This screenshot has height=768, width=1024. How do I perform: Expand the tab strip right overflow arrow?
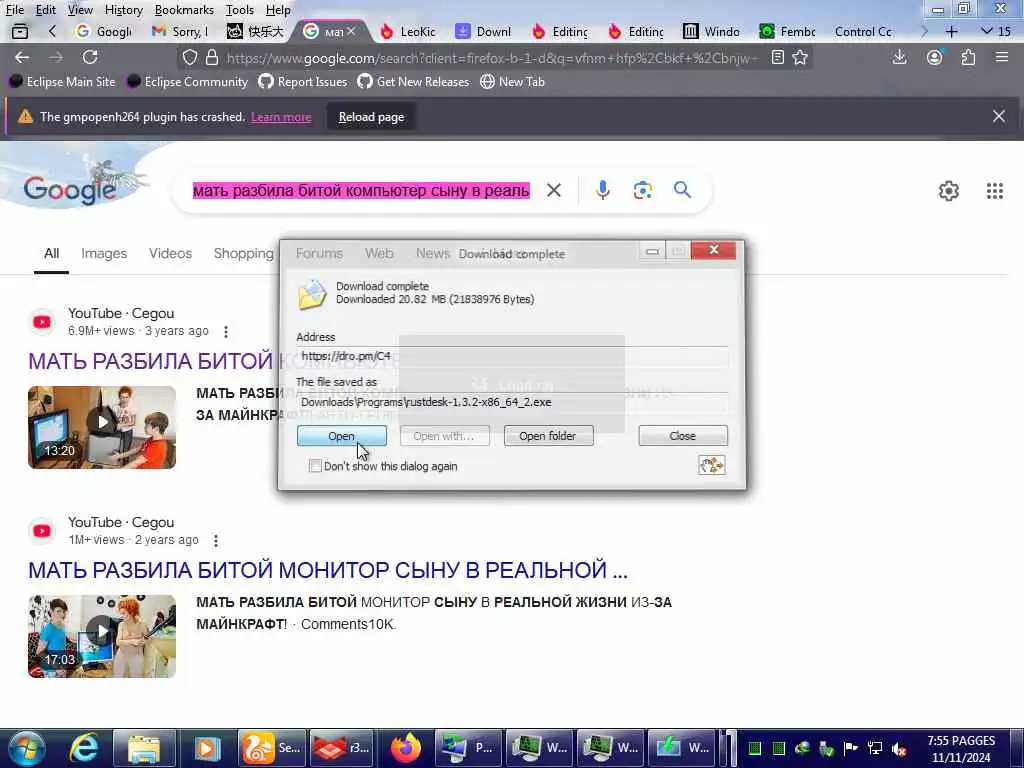pos(923,31)
